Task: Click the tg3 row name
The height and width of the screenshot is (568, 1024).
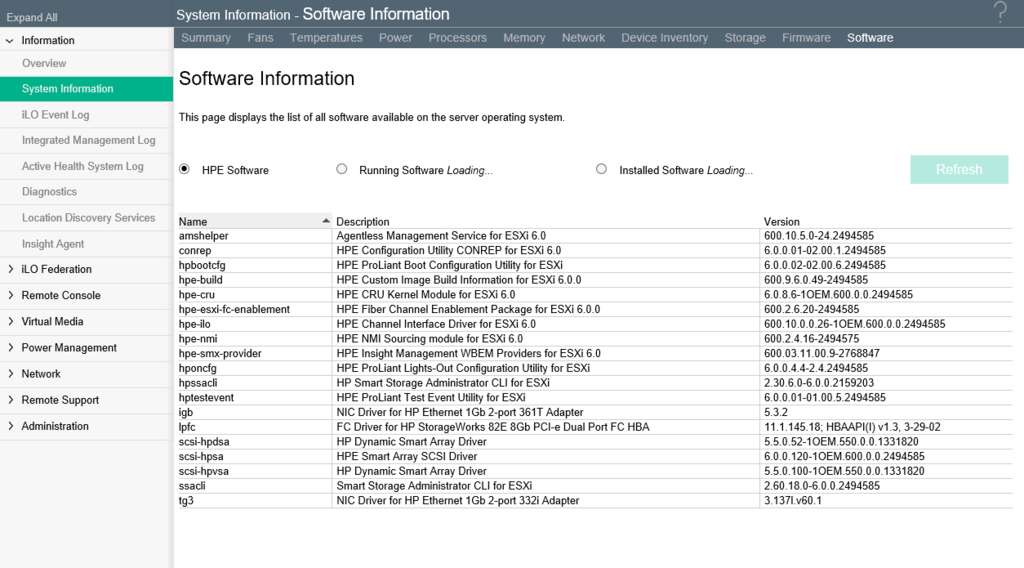Action: 186,501
